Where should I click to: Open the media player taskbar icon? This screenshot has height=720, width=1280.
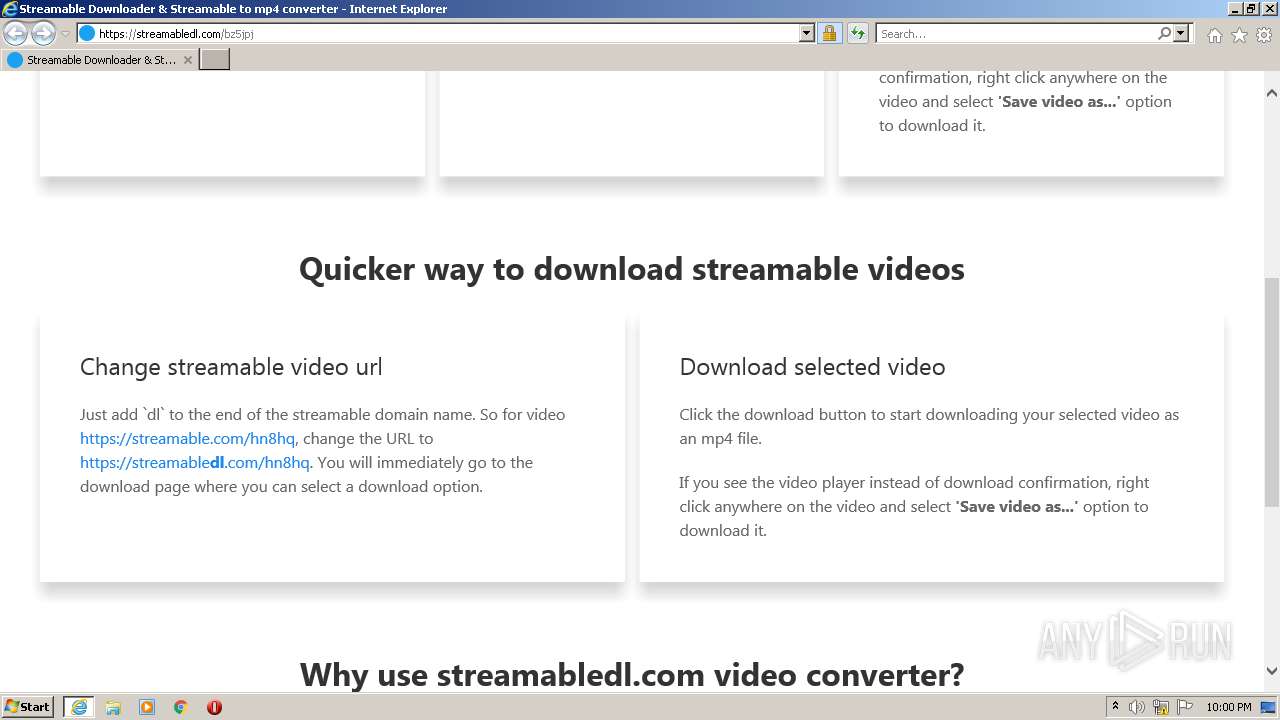tap(147, 707)
